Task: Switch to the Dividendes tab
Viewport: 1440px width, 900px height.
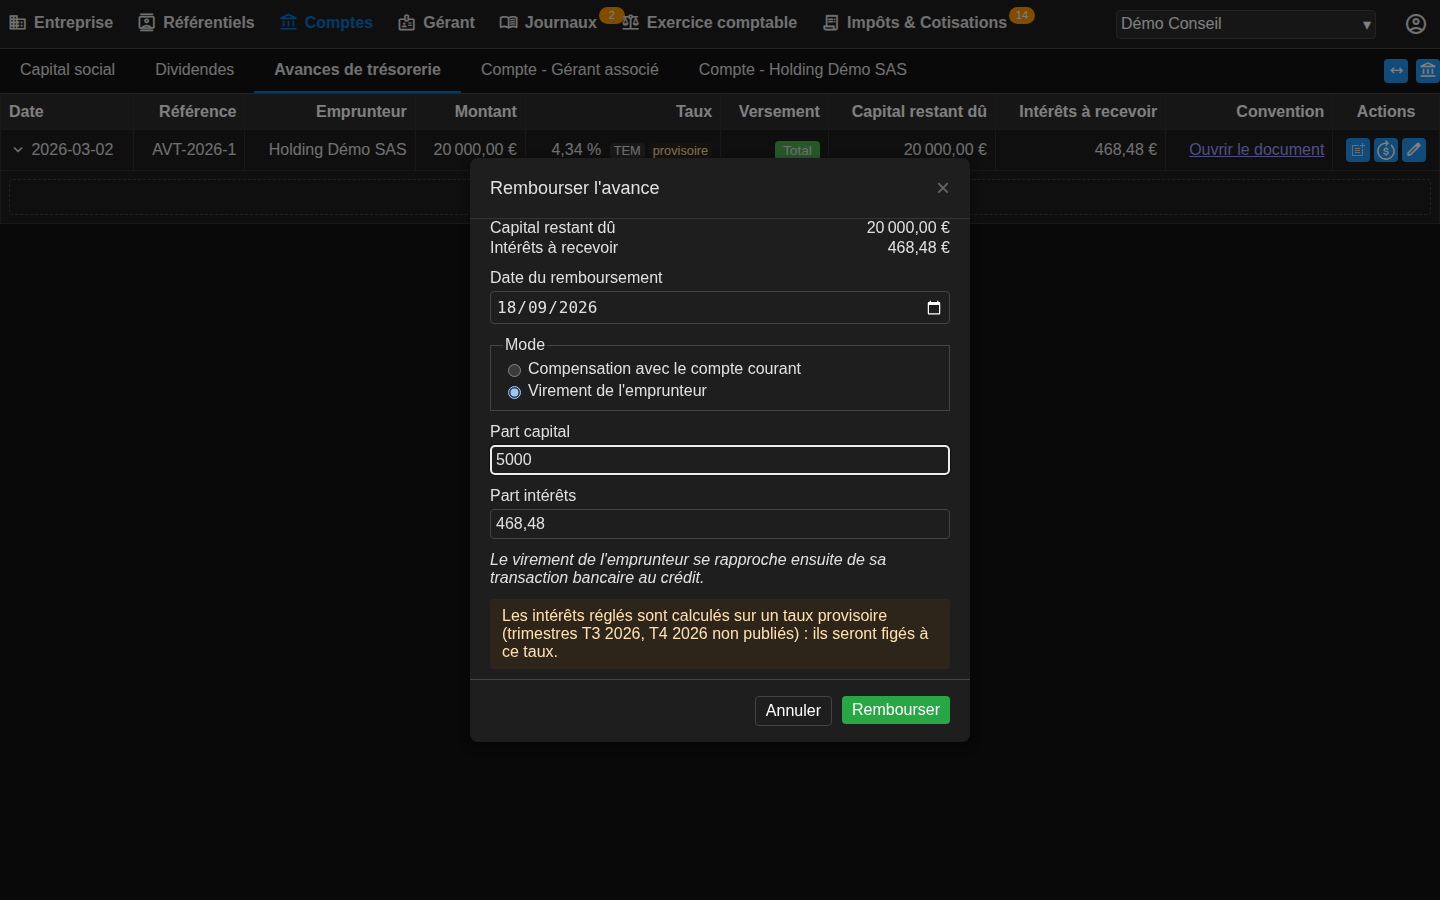Action: [x=194, y=70]
